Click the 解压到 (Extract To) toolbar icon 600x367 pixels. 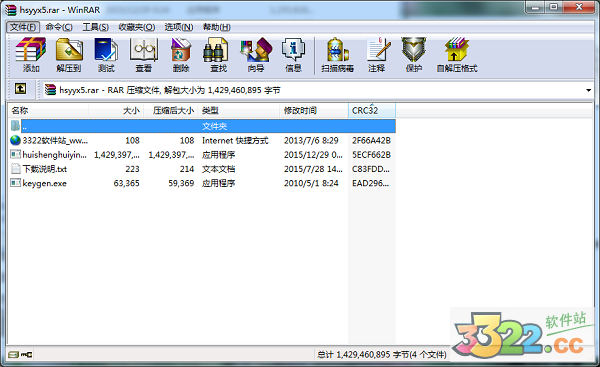[69, 50]
